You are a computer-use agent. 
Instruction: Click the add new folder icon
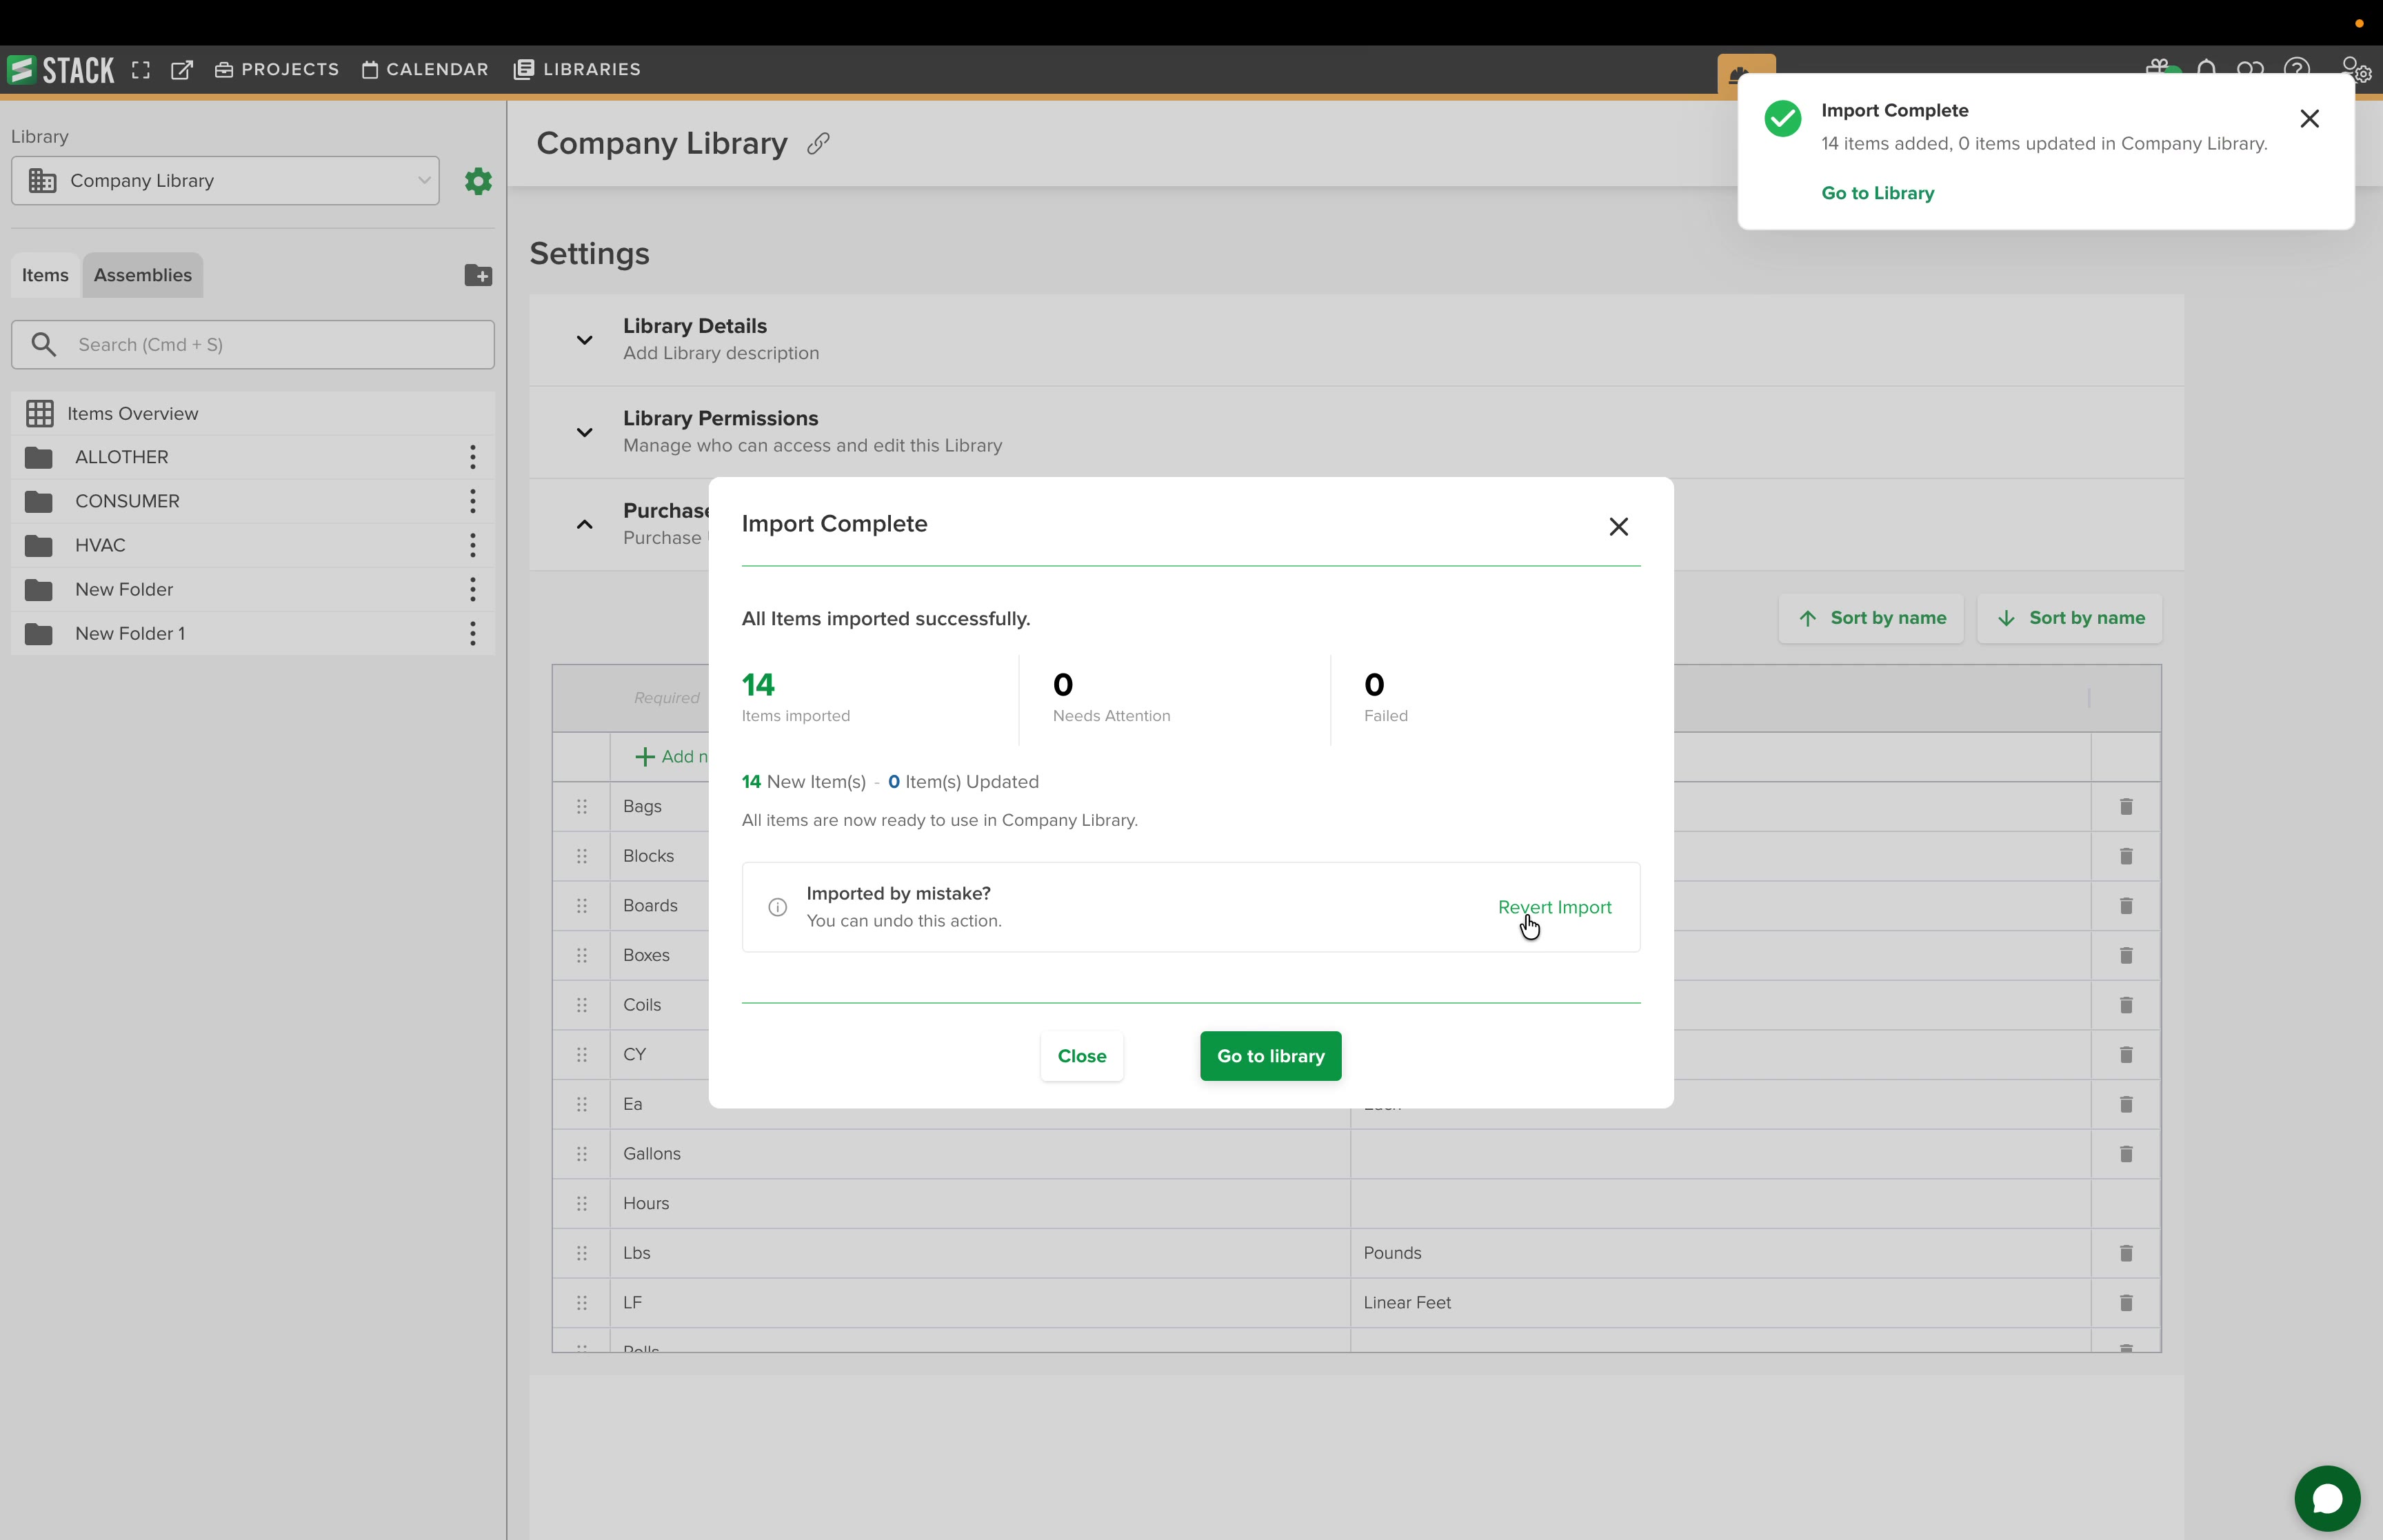click(478, 275)
